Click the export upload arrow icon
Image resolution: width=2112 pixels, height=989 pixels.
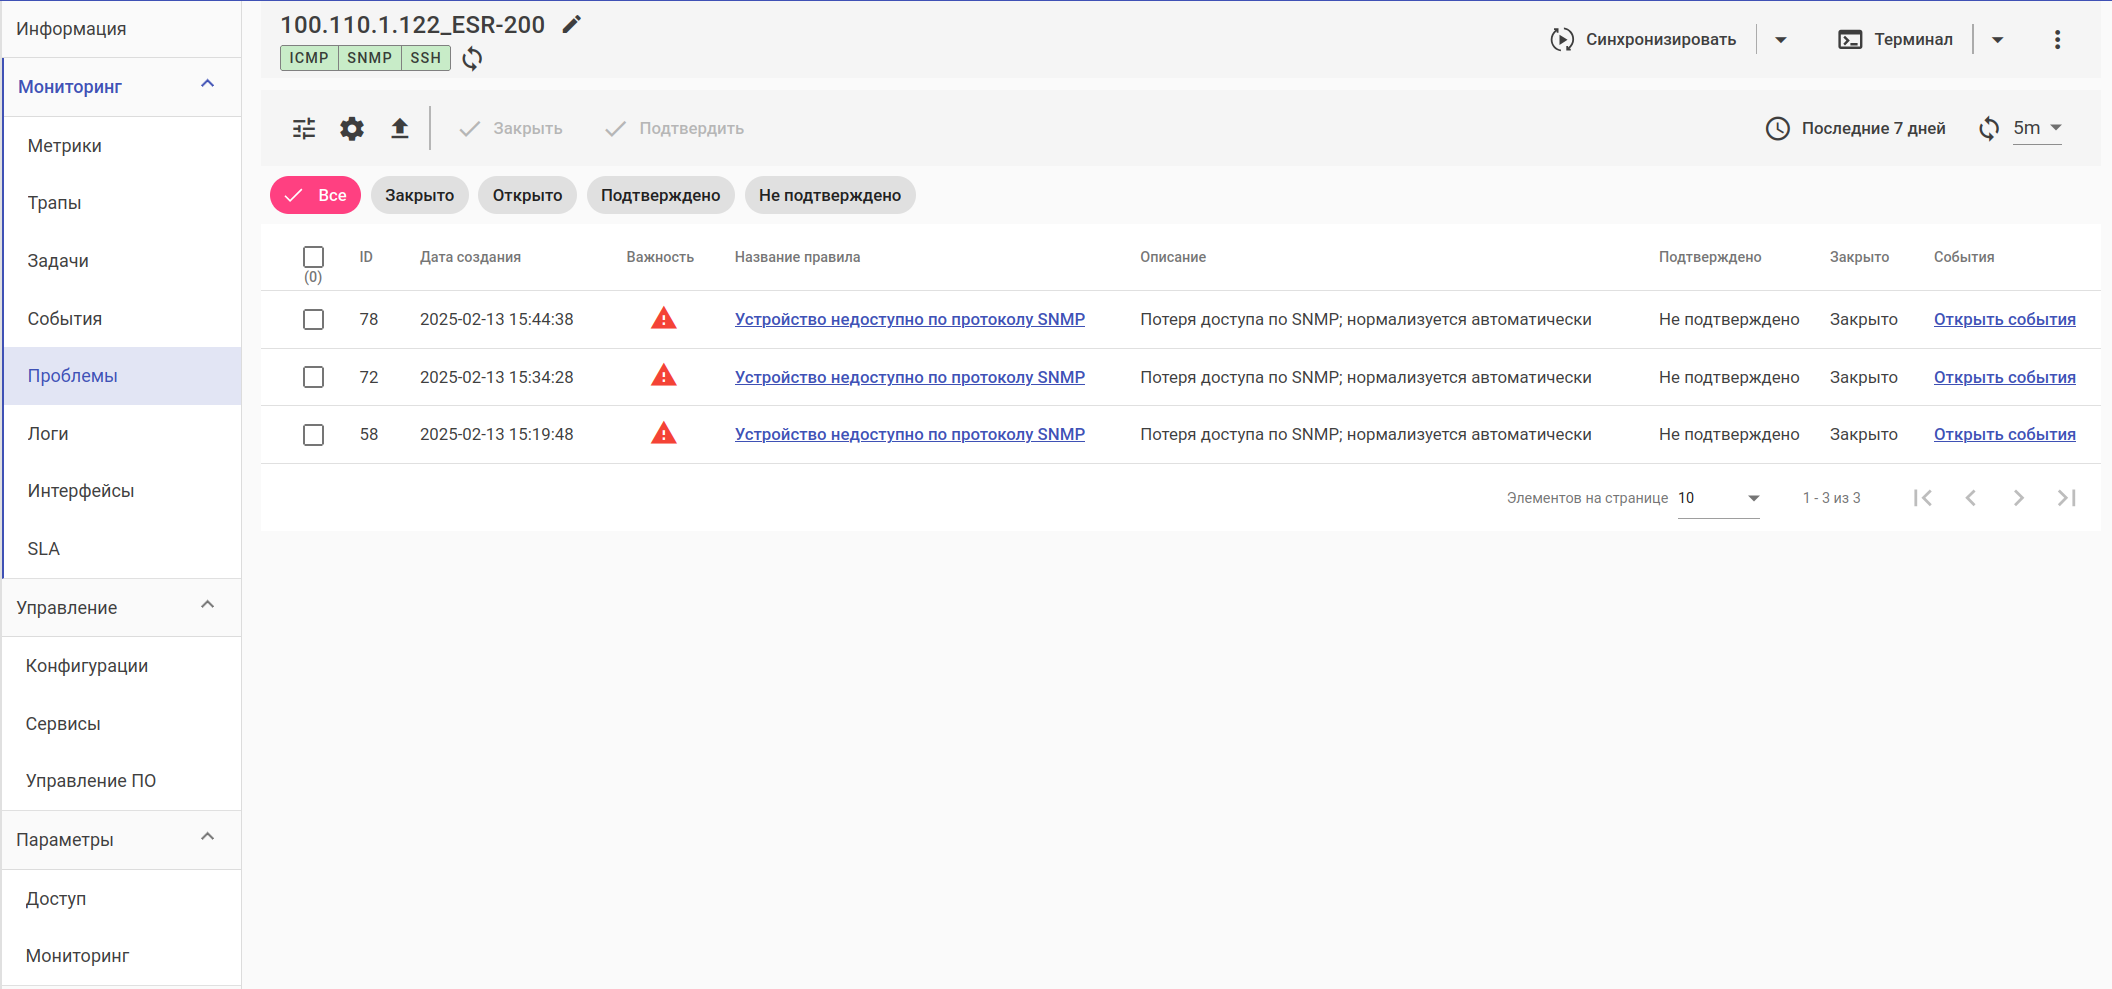[x=400, y=129]
